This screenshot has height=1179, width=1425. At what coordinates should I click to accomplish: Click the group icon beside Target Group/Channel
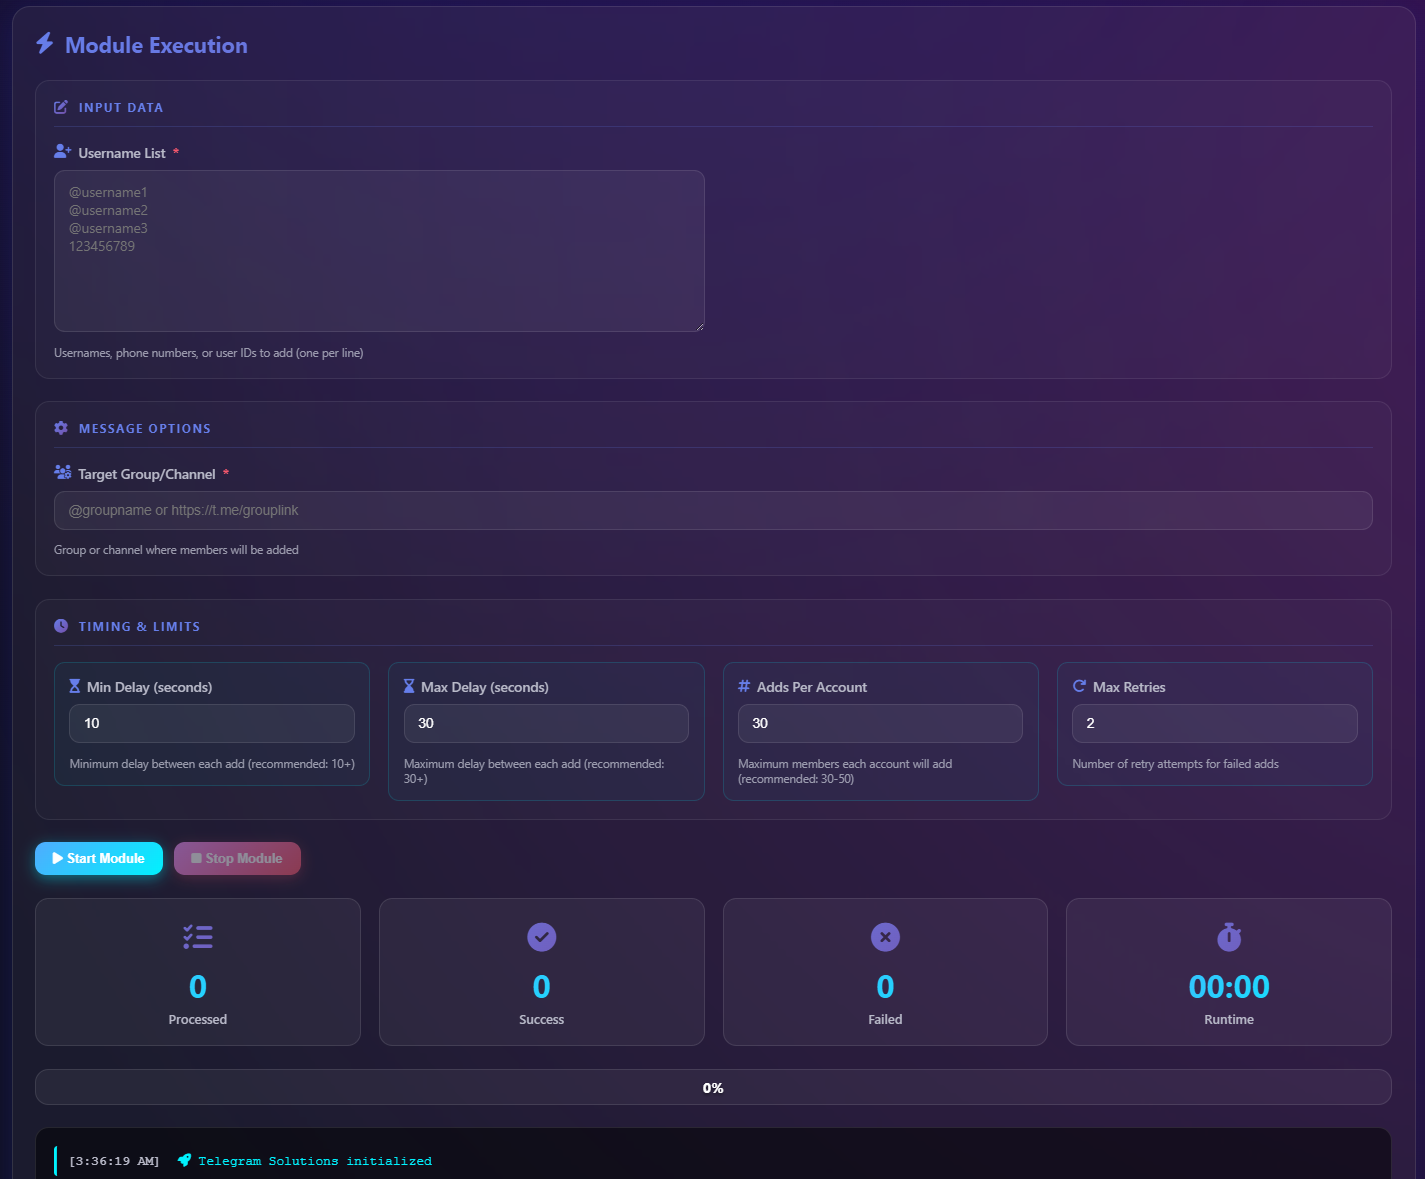tap(62, 472)
